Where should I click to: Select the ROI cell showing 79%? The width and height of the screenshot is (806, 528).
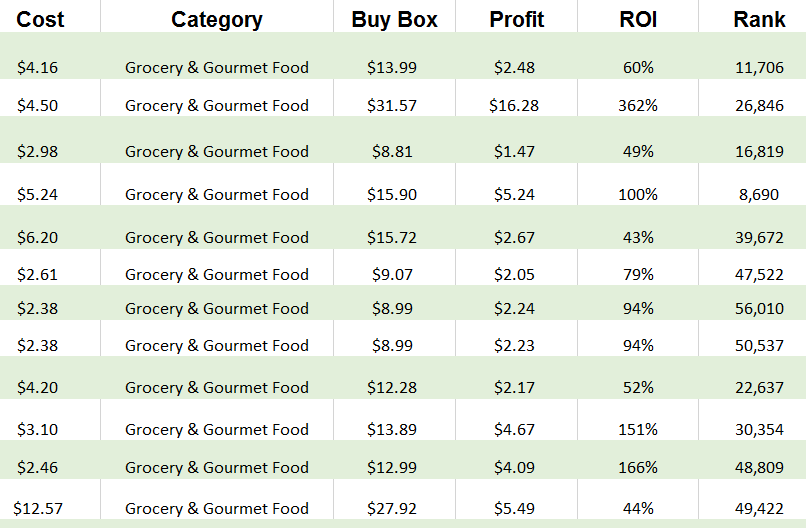click(x=636, y=275)
